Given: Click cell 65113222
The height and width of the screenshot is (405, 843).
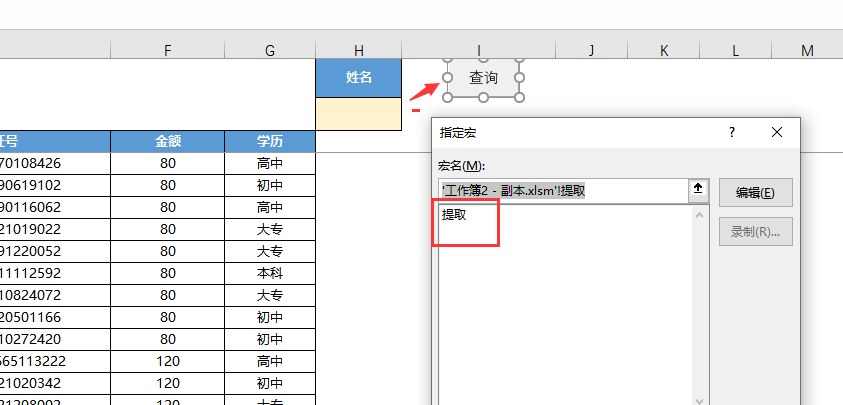Looking at the screenshot, I should 55,361.
